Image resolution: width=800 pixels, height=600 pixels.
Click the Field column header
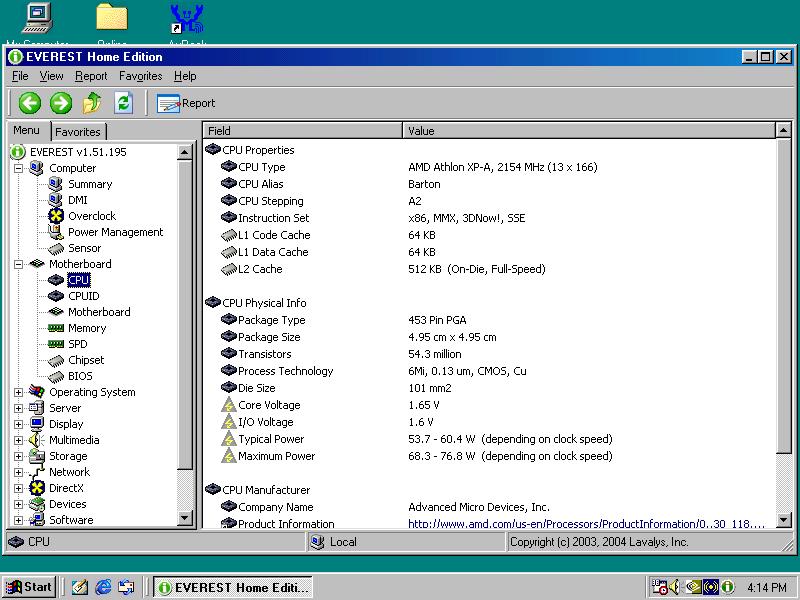point(303,131)
